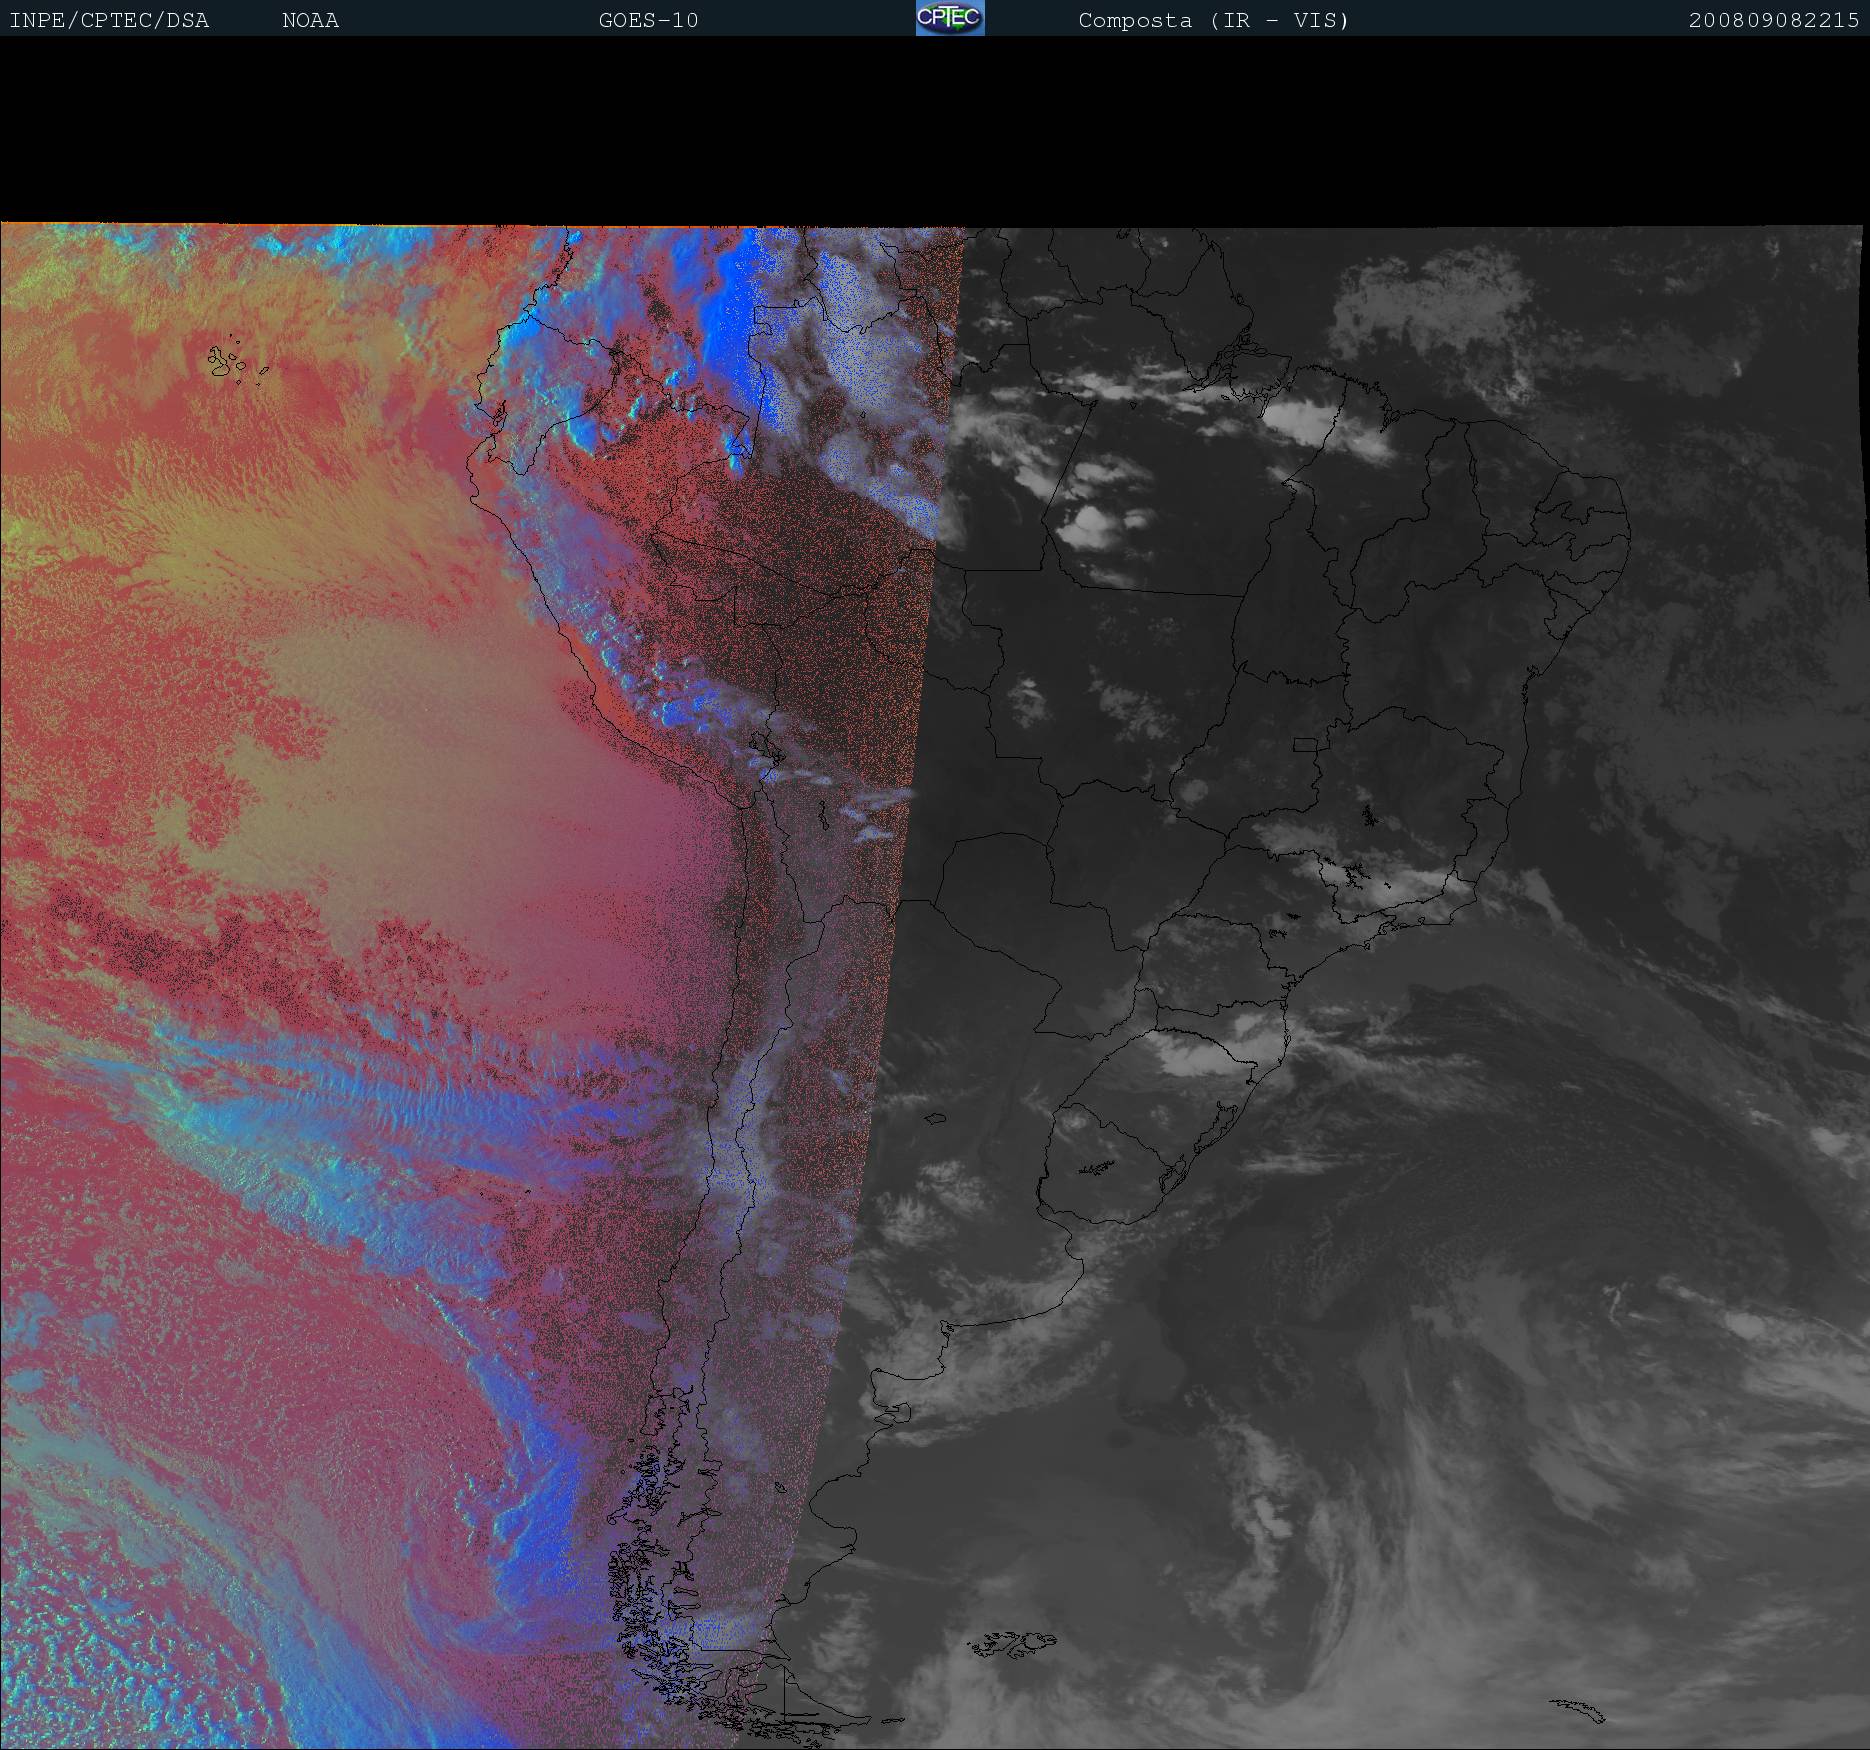This screenshot has width=1870, height=1750.
Task: Click the INPE/CPTEC/DSA header label
Action: click(109, 20)
